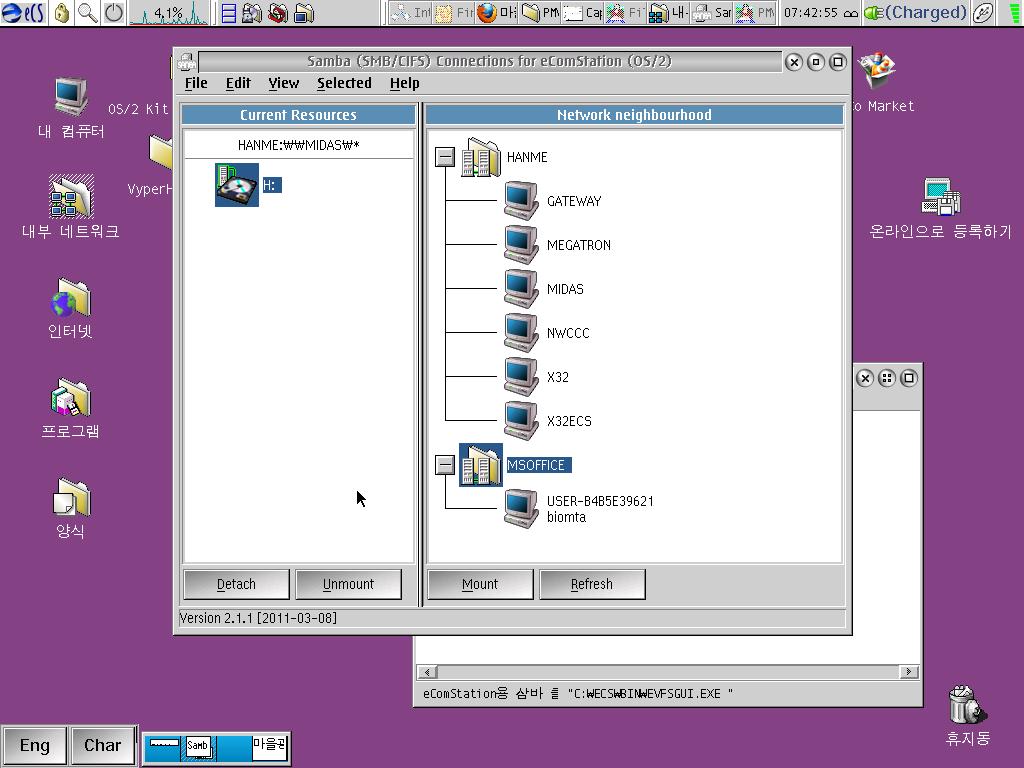Select the GATEWAY computer icon

click(x=520, y=201)
